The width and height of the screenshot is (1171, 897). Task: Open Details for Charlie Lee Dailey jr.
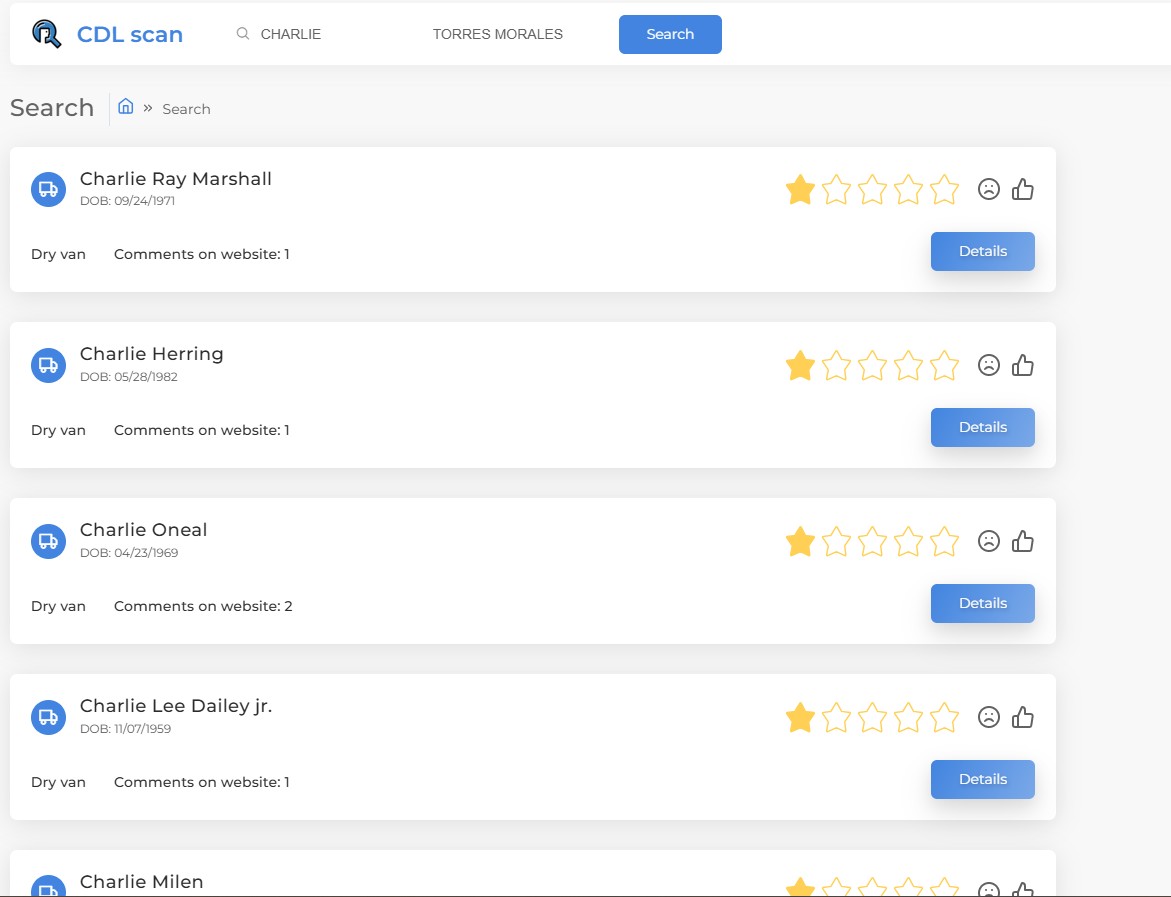coord(982,779)
